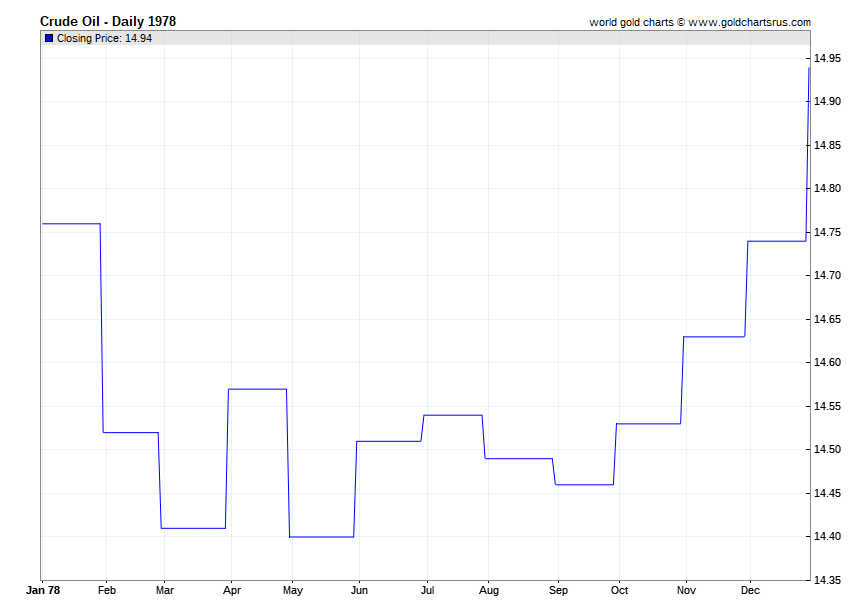Click the 'Jul' x-axis label
The width and height of the screenshot is (850, 616).
point(427,590)
